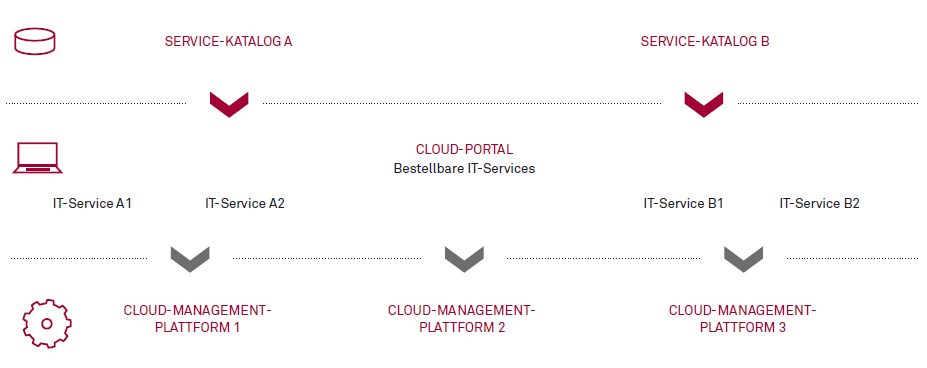Screen dimensions: 927x368
Task: Click the CLOUD-PORTAL title
Action: pyautogui.click(x=464, y=149)
